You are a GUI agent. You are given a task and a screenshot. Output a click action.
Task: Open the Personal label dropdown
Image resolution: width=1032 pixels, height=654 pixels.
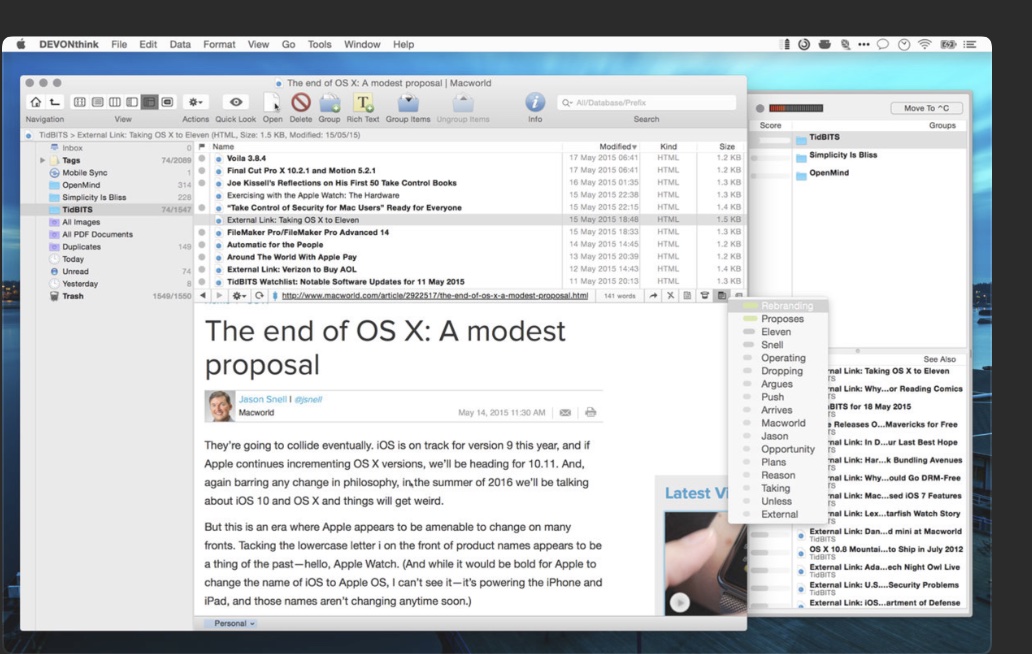[x=230, y=623]
